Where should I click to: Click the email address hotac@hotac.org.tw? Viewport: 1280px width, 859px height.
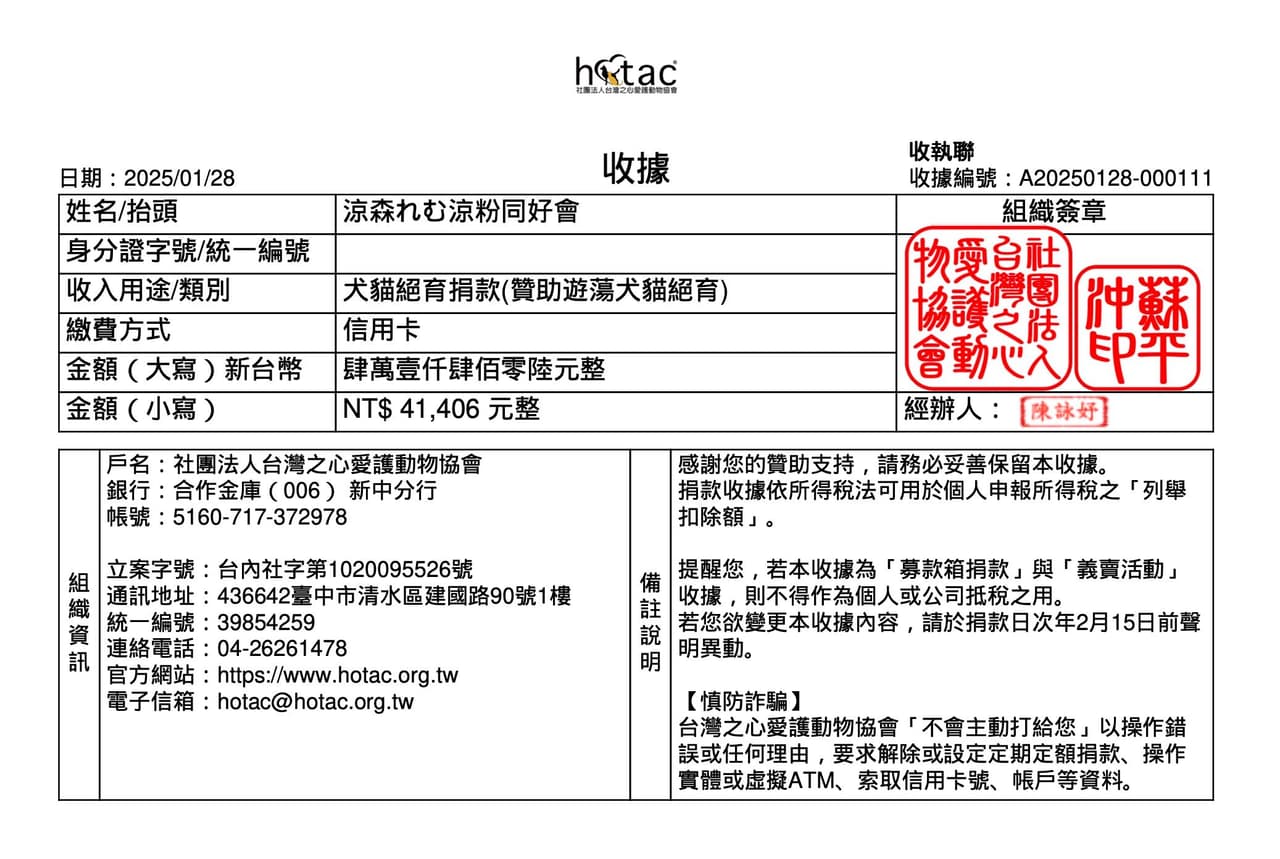[315, 701]
